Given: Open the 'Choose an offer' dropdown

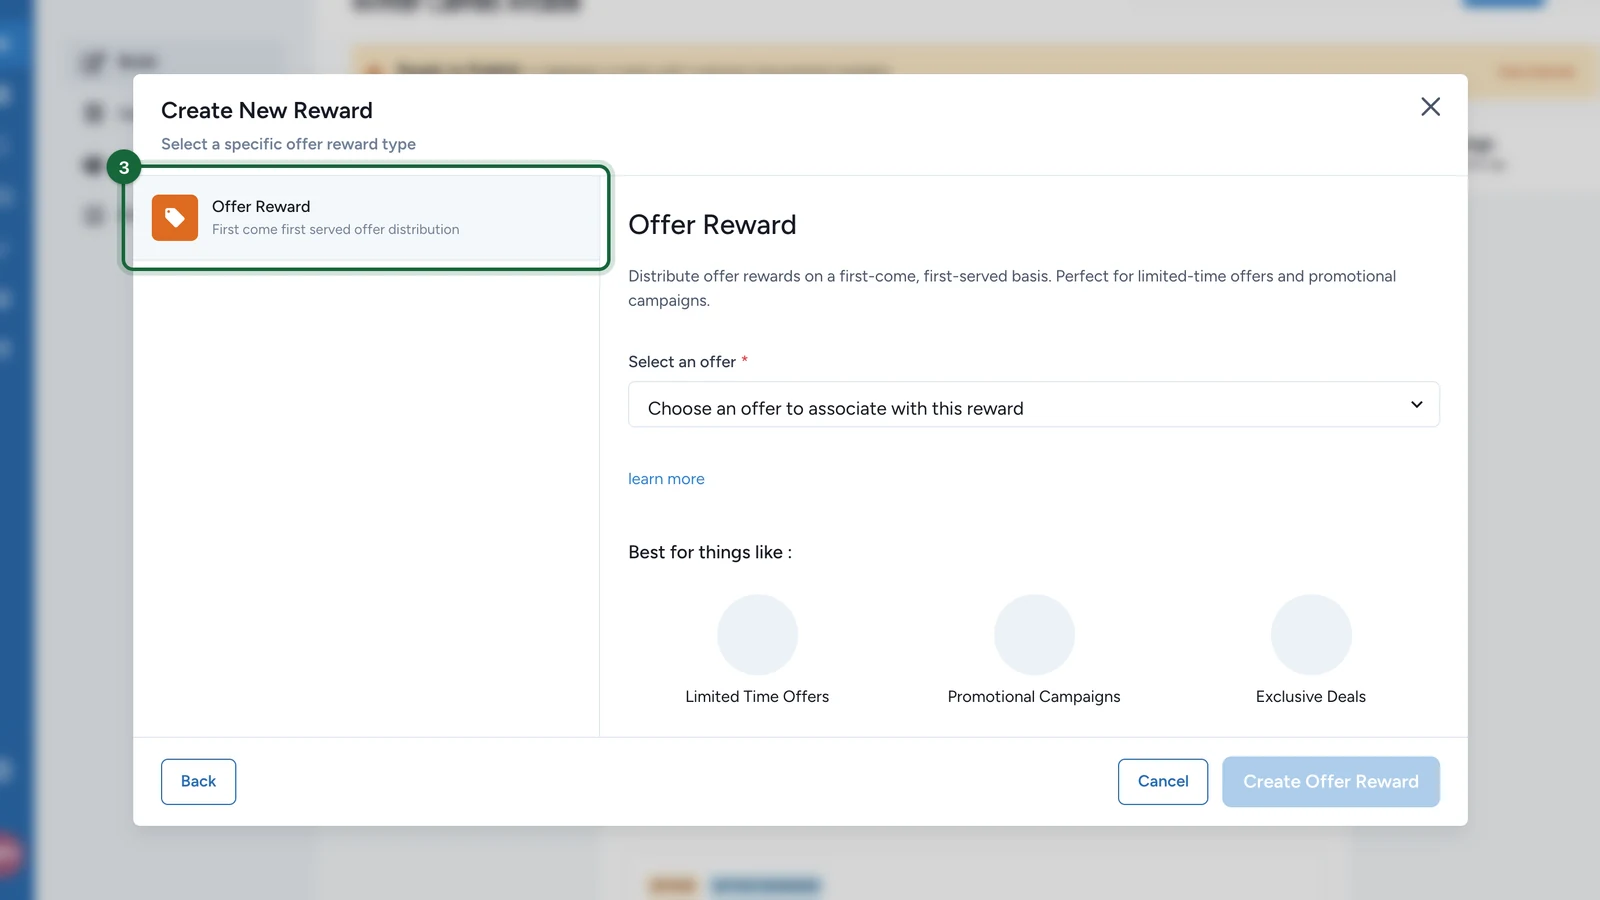Looking at the screenshot, I should coord(1033,404).
